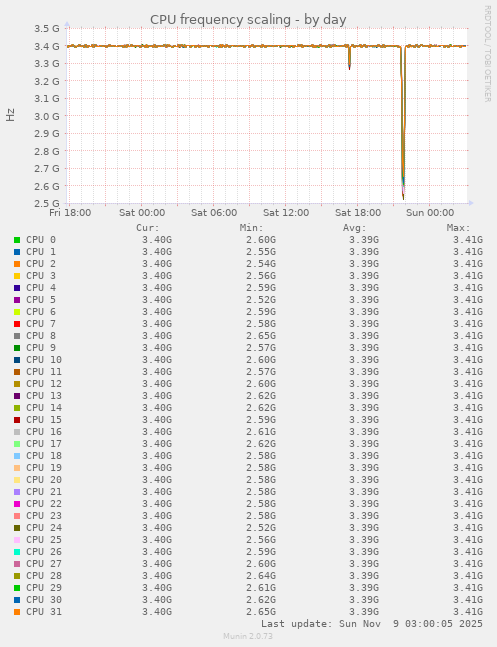Image resolution: width=497 pixels, height=647 pixels.
Task: Click the 'CPU 5' legend label
Action: pos(41,300)
